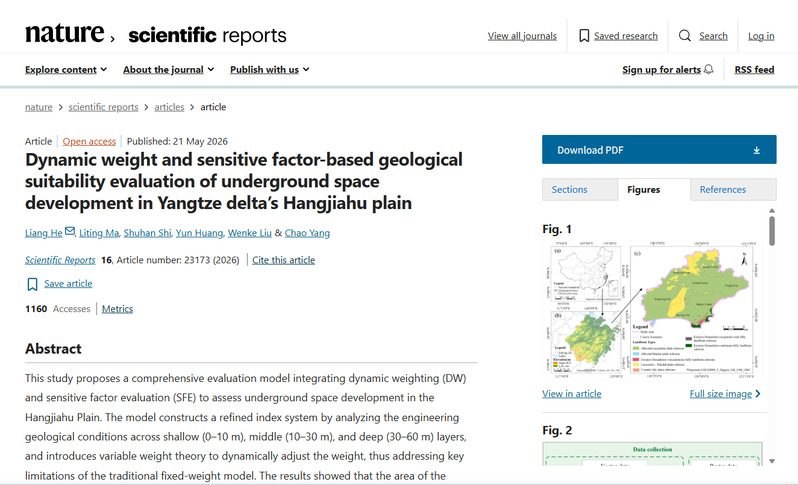Click Cite this article
798x485 pixels.
pyautogui.click(x=283, y=260)
